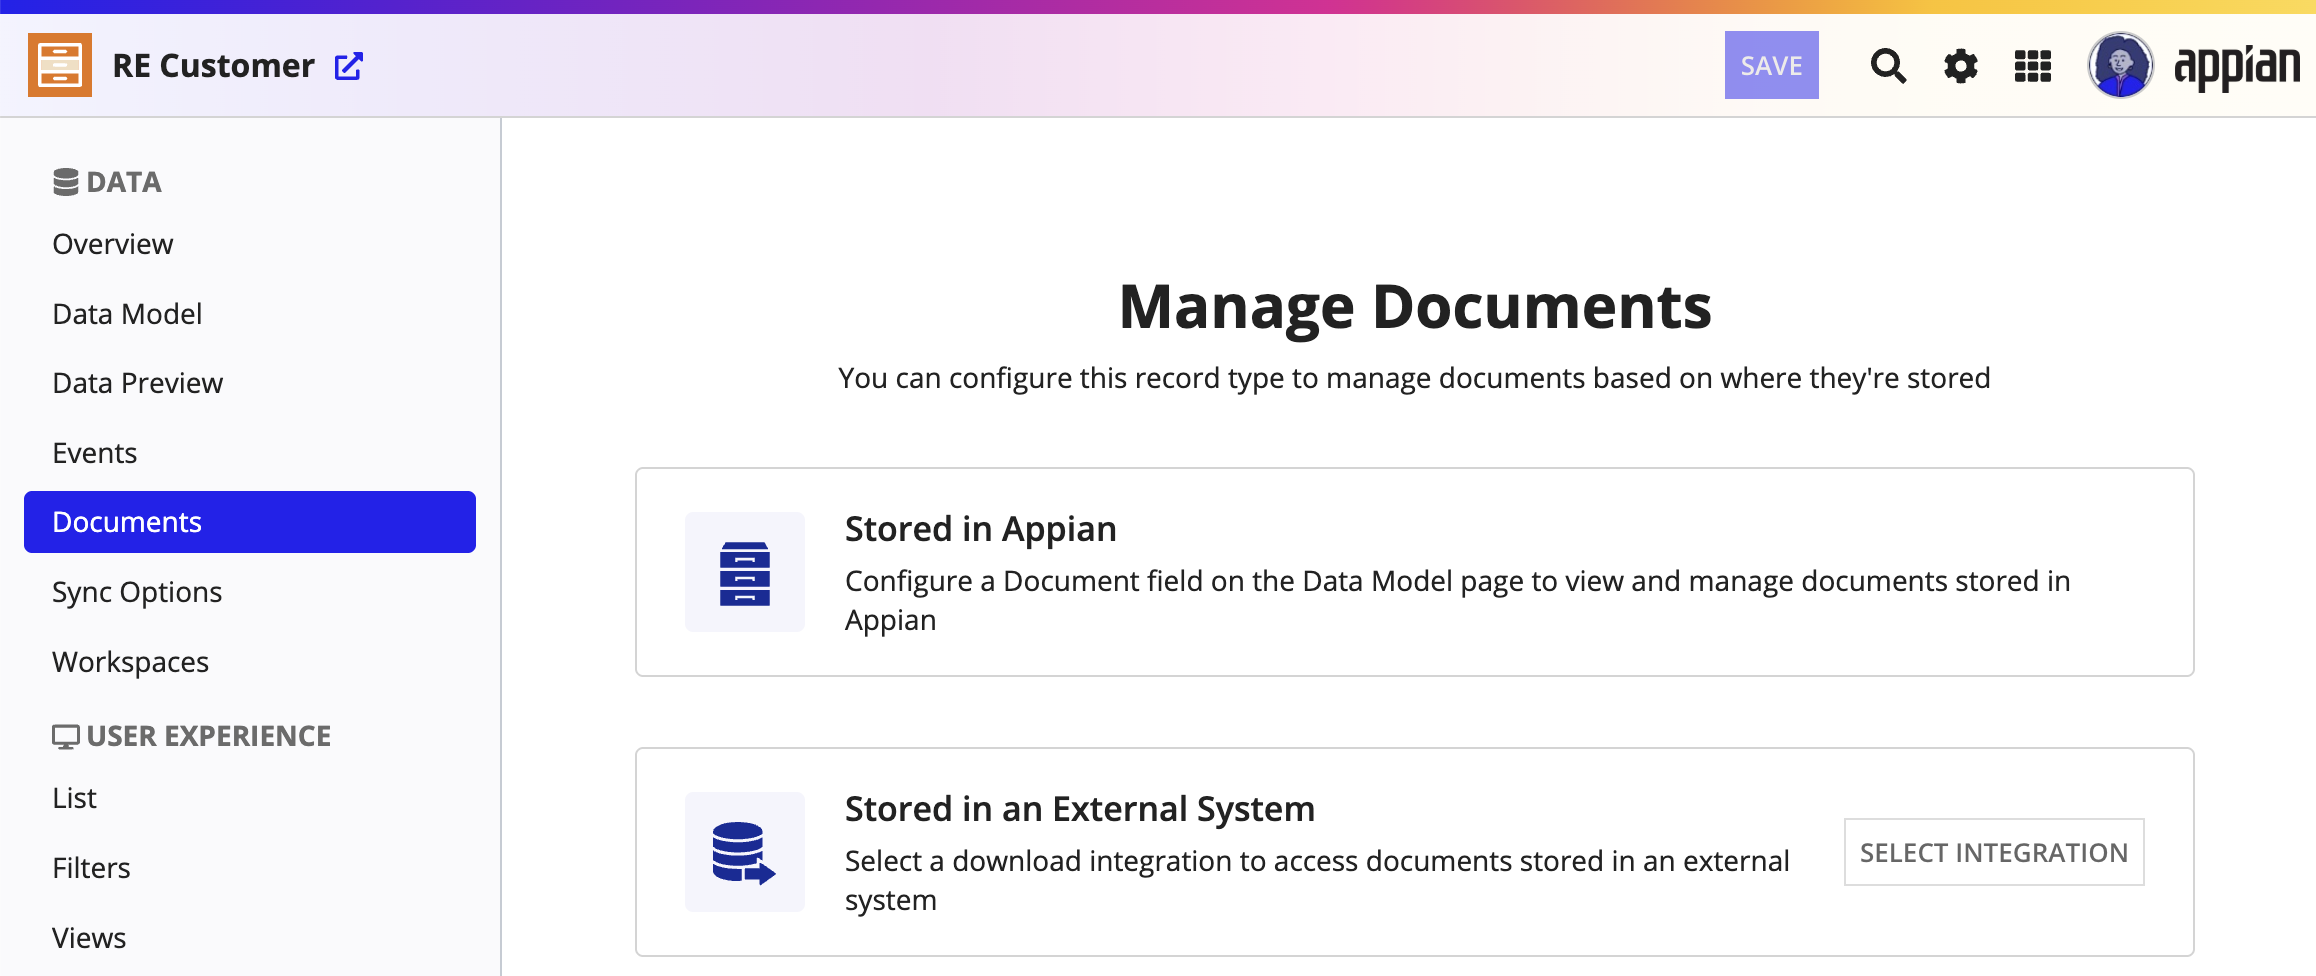Image resolution: width=2316 pixels, height=976 pixels.
Task: Click the Appian logo
Action: 2237,68
